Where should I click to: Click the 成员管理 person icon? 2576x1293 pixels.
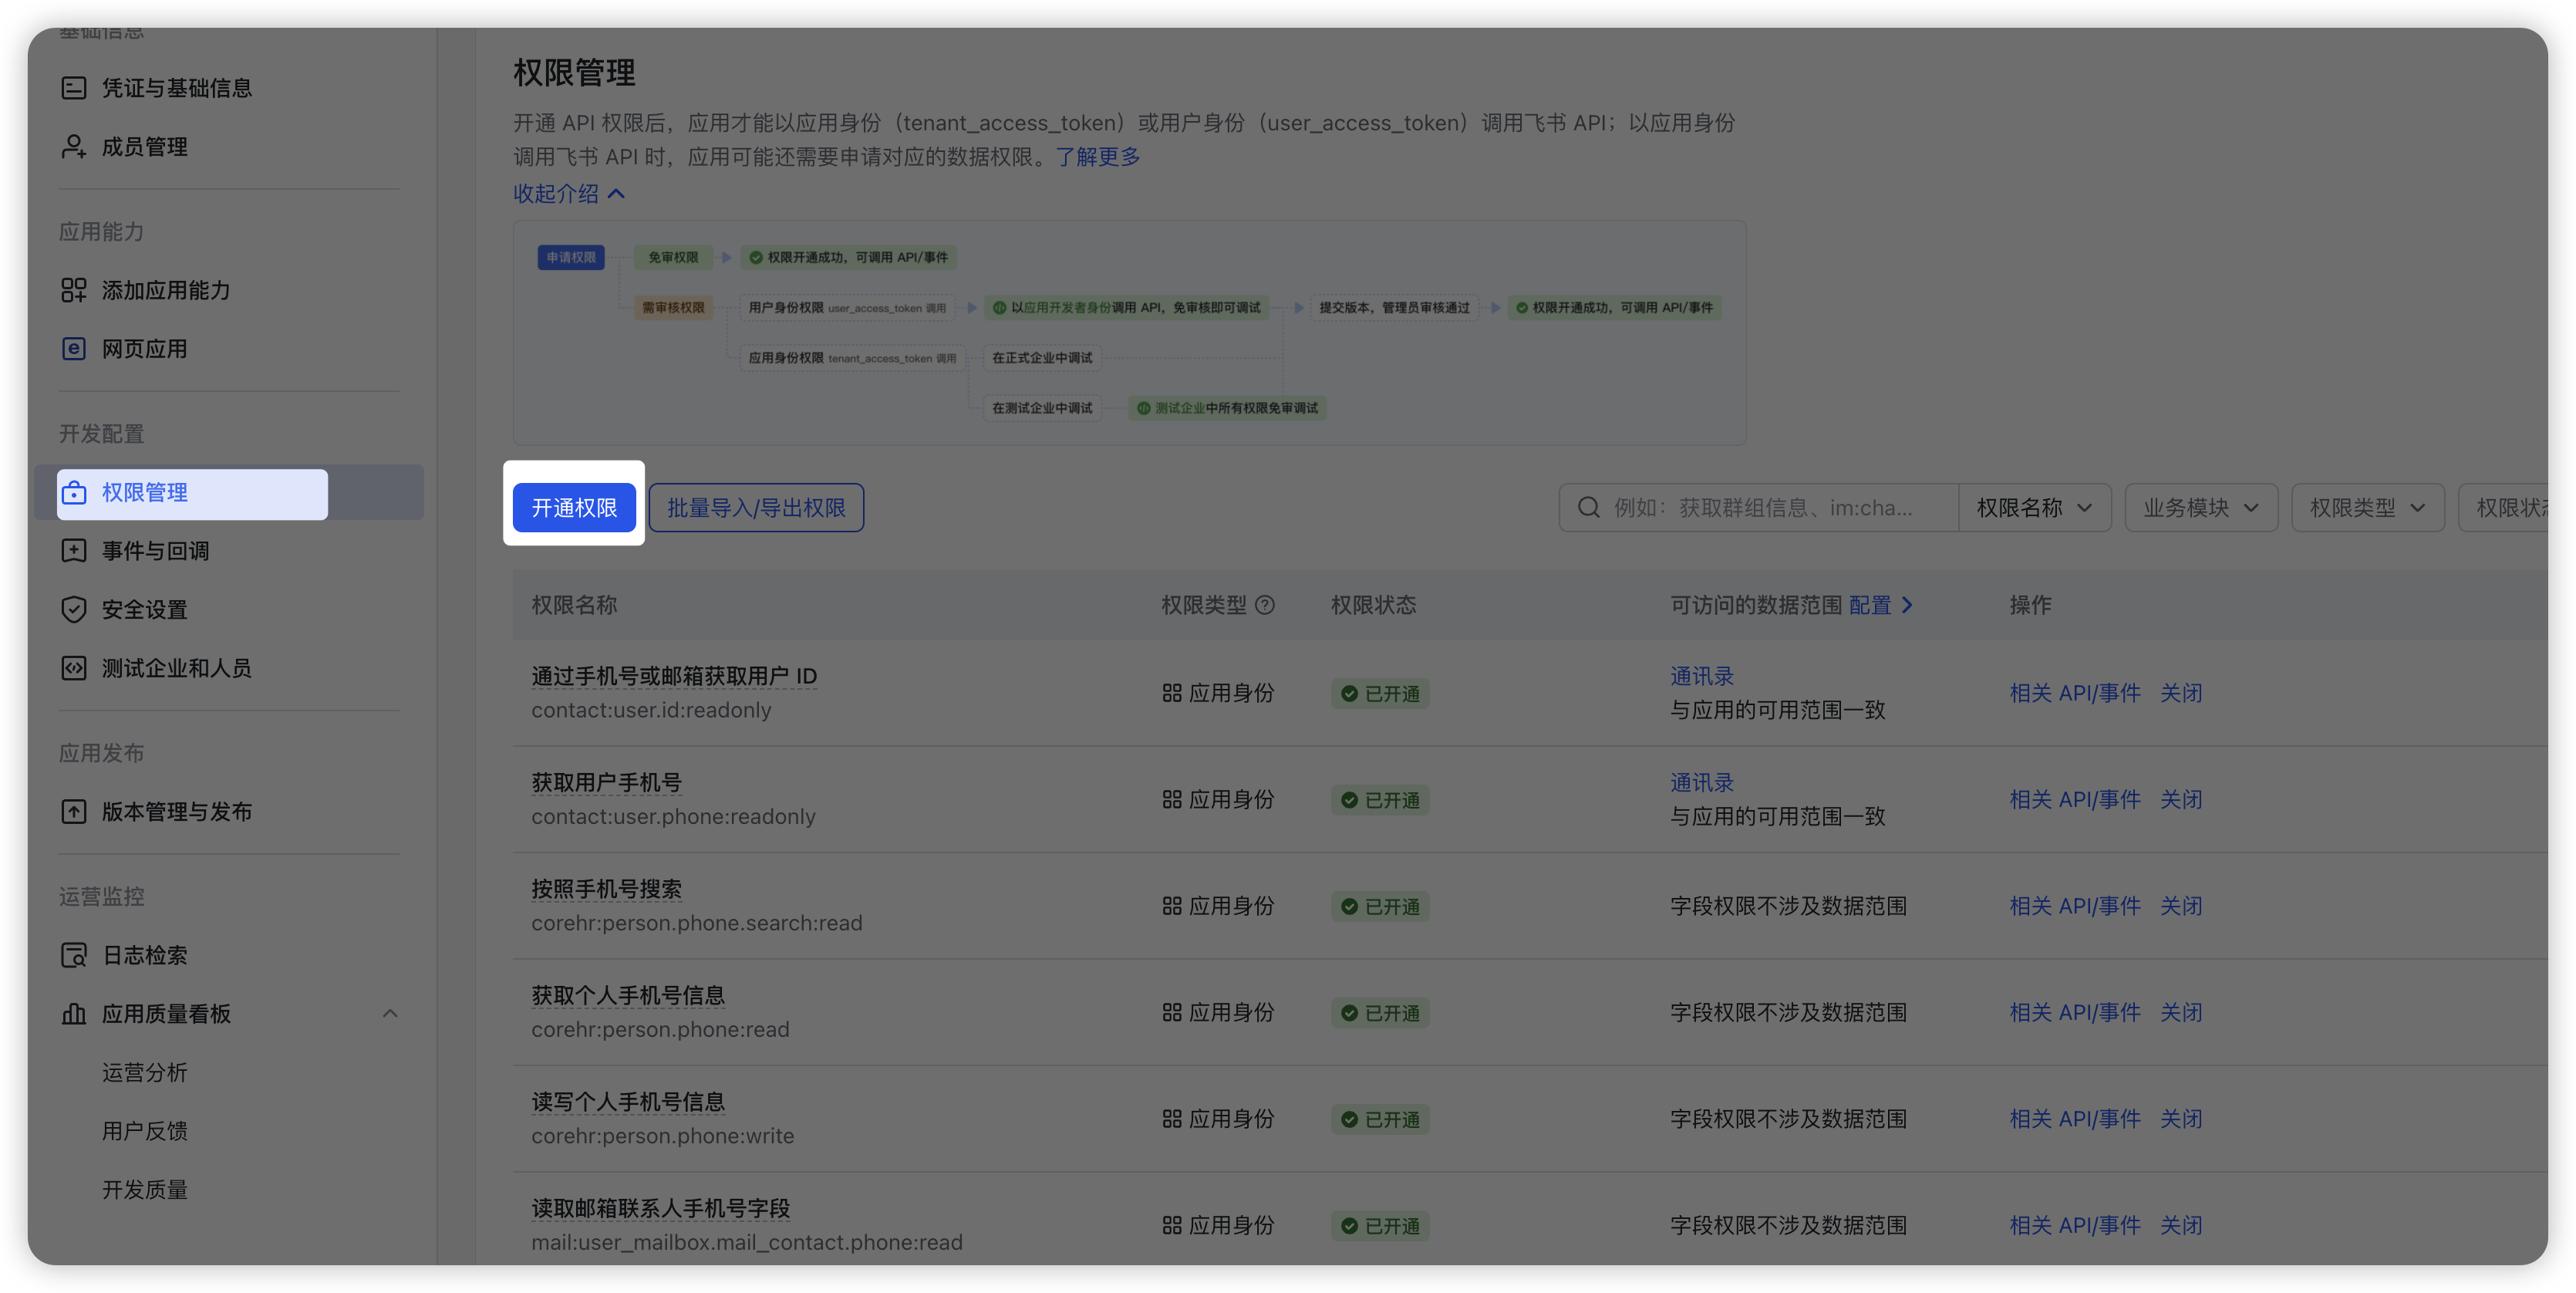click(x=73, y=147)
